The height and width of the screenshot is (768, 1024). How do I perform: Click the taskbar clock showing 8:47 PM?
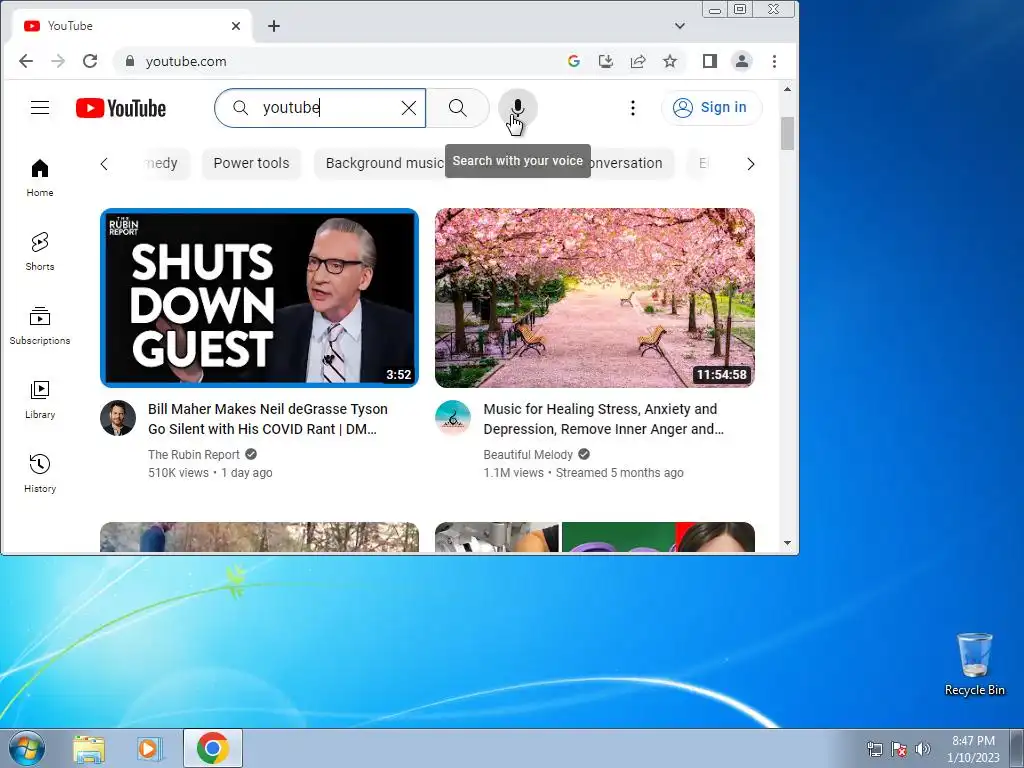tap(973, 748)
